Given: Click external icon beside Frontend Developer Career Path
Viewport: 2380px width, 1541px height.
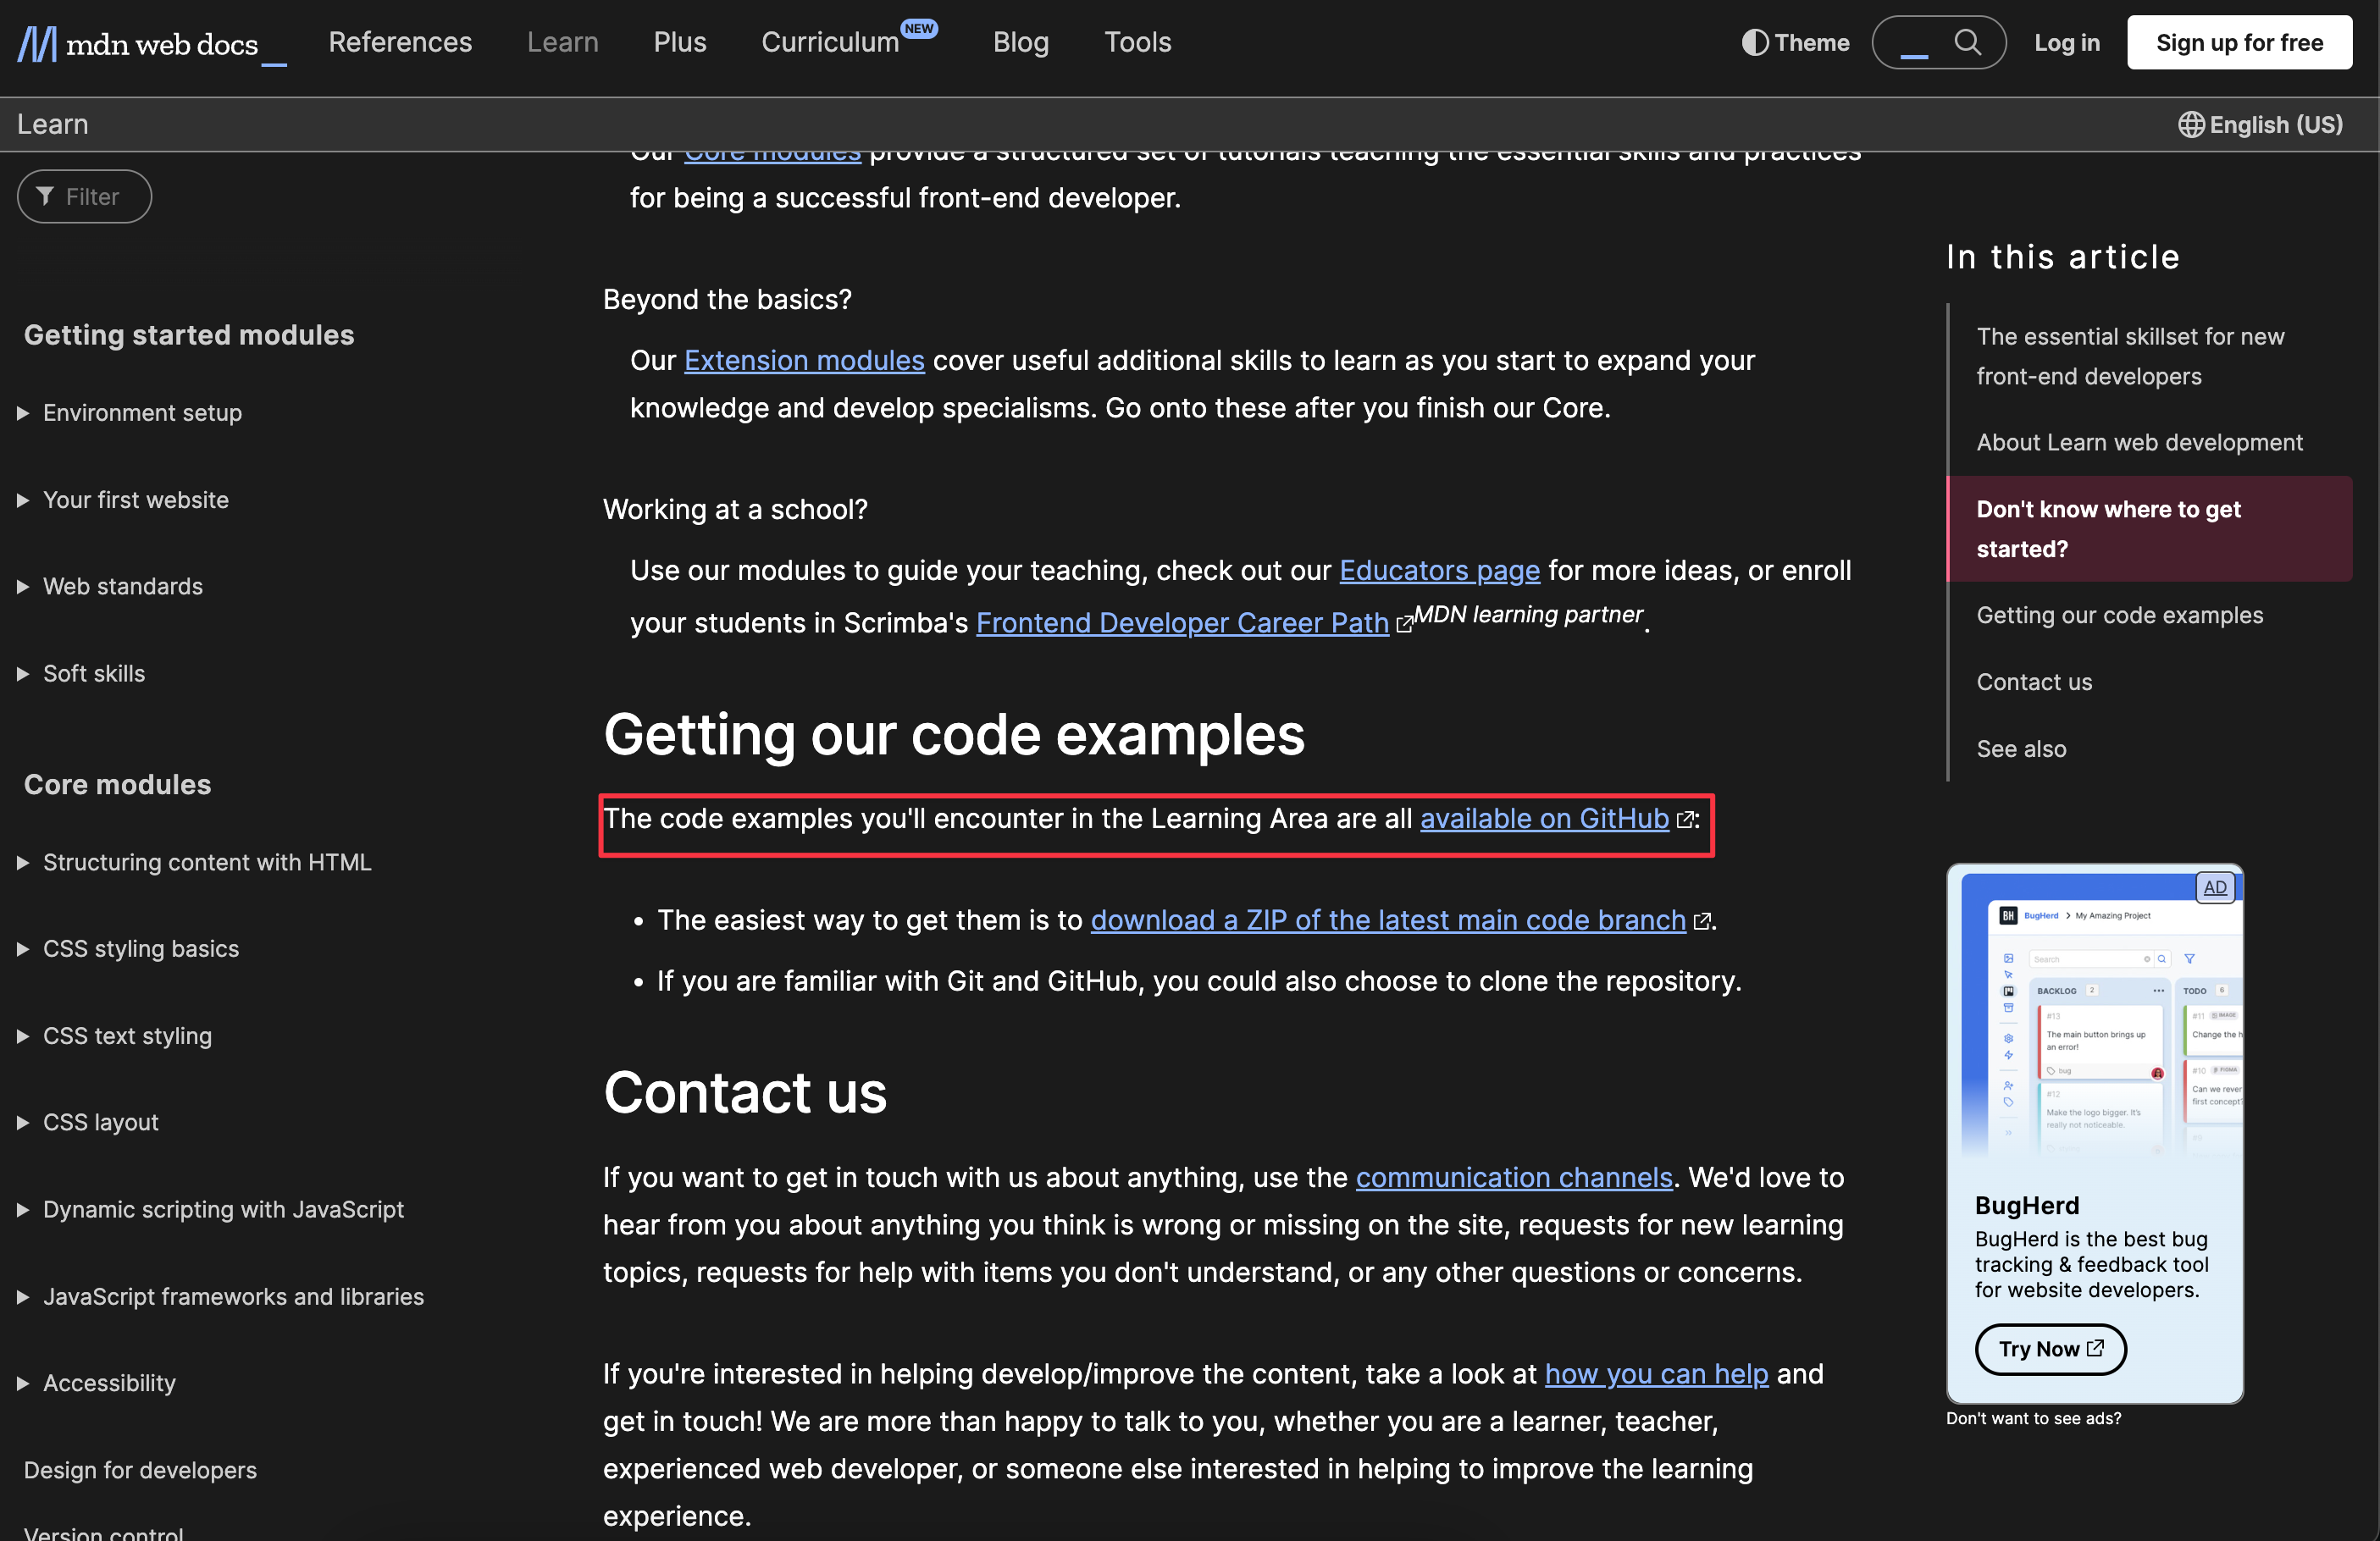Looking at the screenshot, I should point(1404,625).
